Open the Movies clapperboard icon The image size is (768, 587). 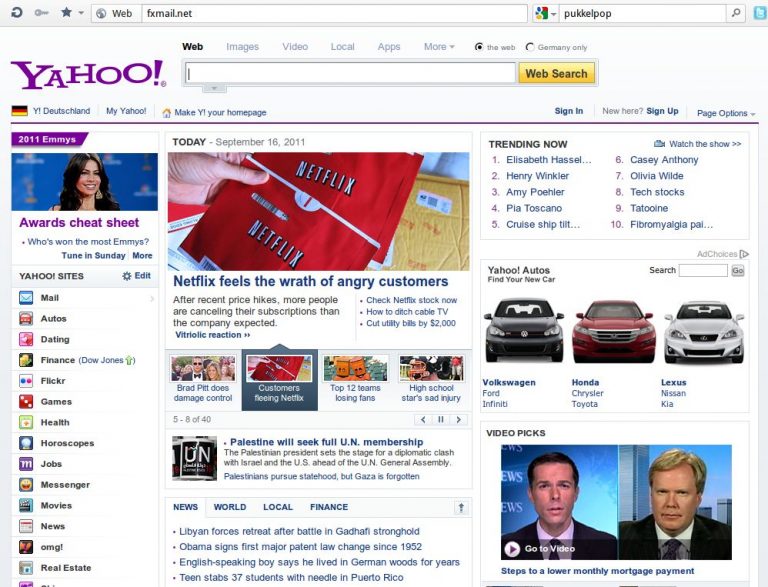pyautogui.click(x=26, y=505)
